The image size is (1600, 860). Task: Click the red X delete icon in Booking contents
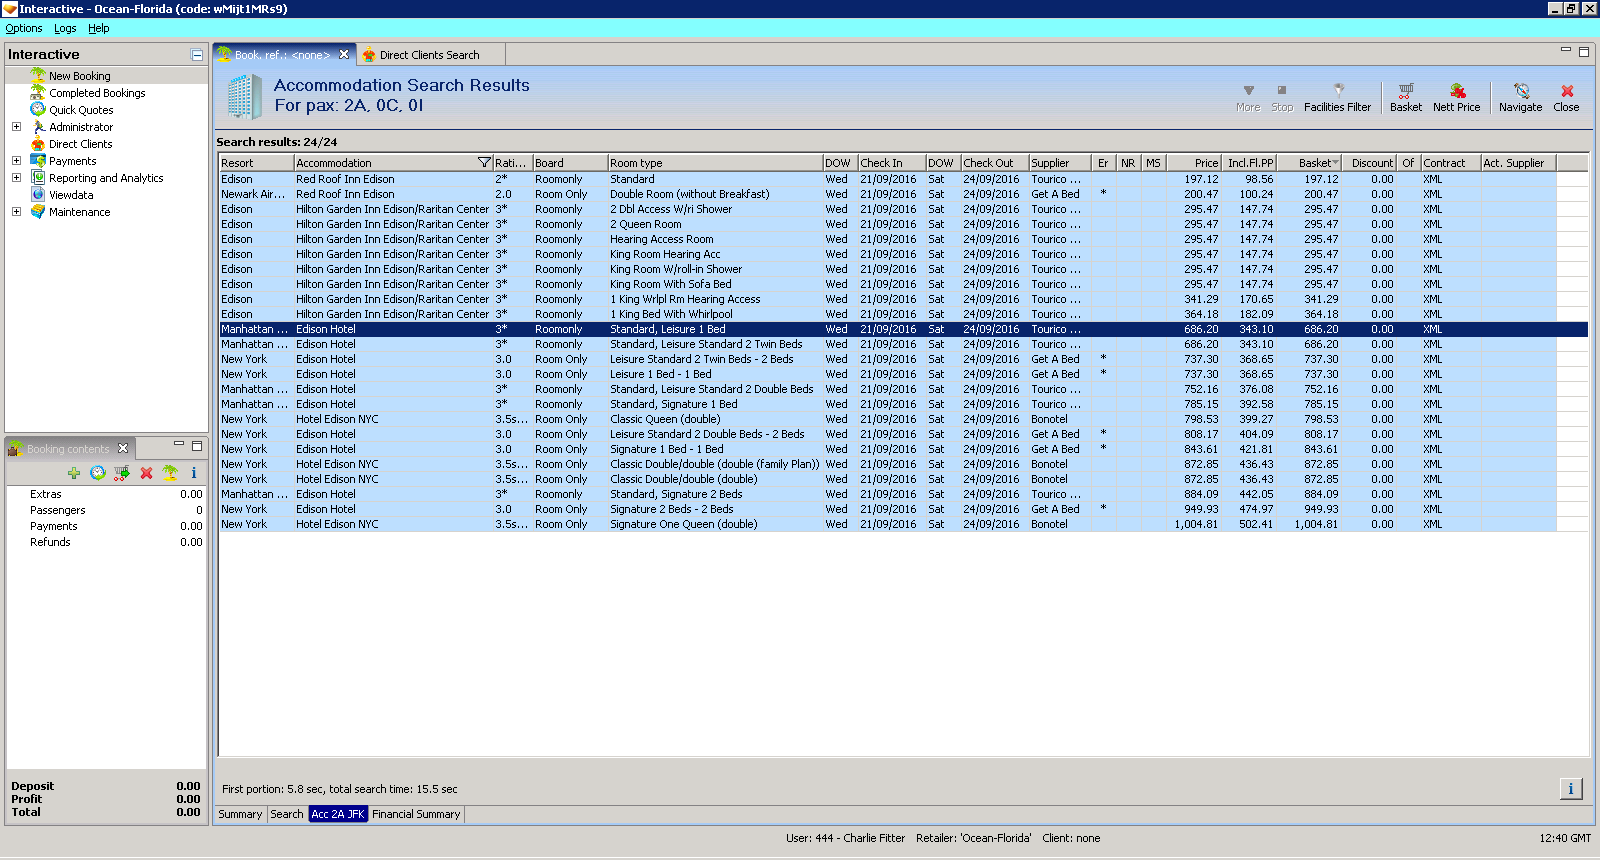[x=146, y=473]
